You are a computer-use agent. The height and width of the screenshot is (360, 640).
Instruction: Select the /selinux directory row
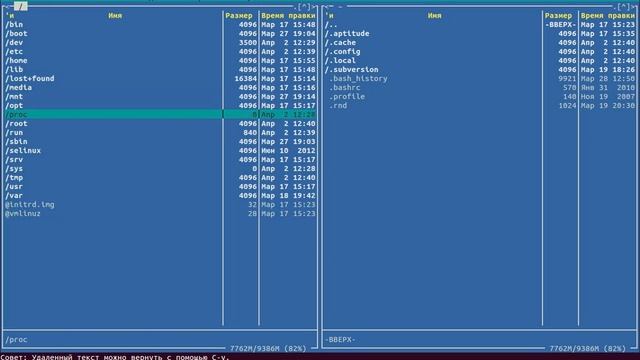pos(160,151)
